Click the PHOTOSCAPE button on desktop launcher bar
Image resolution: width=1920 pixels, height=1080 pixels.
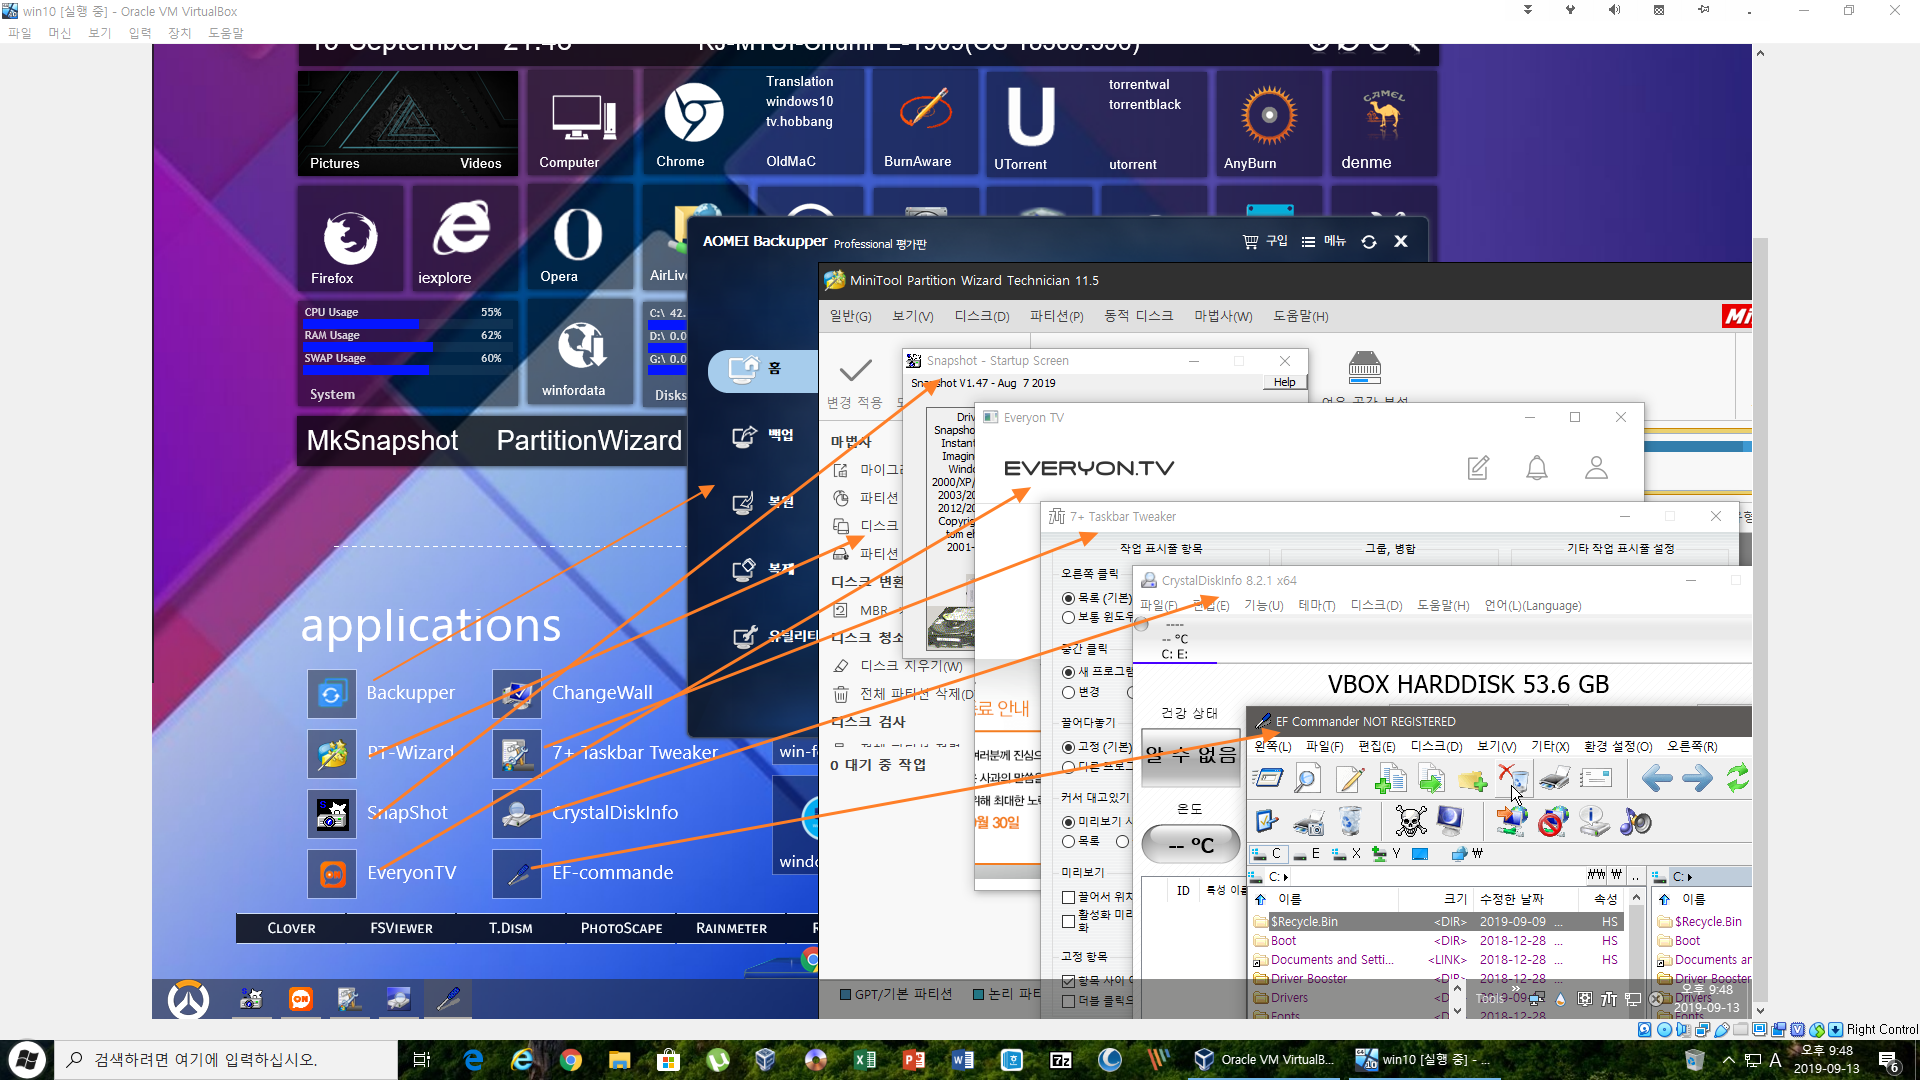click(x=621, y=928)
